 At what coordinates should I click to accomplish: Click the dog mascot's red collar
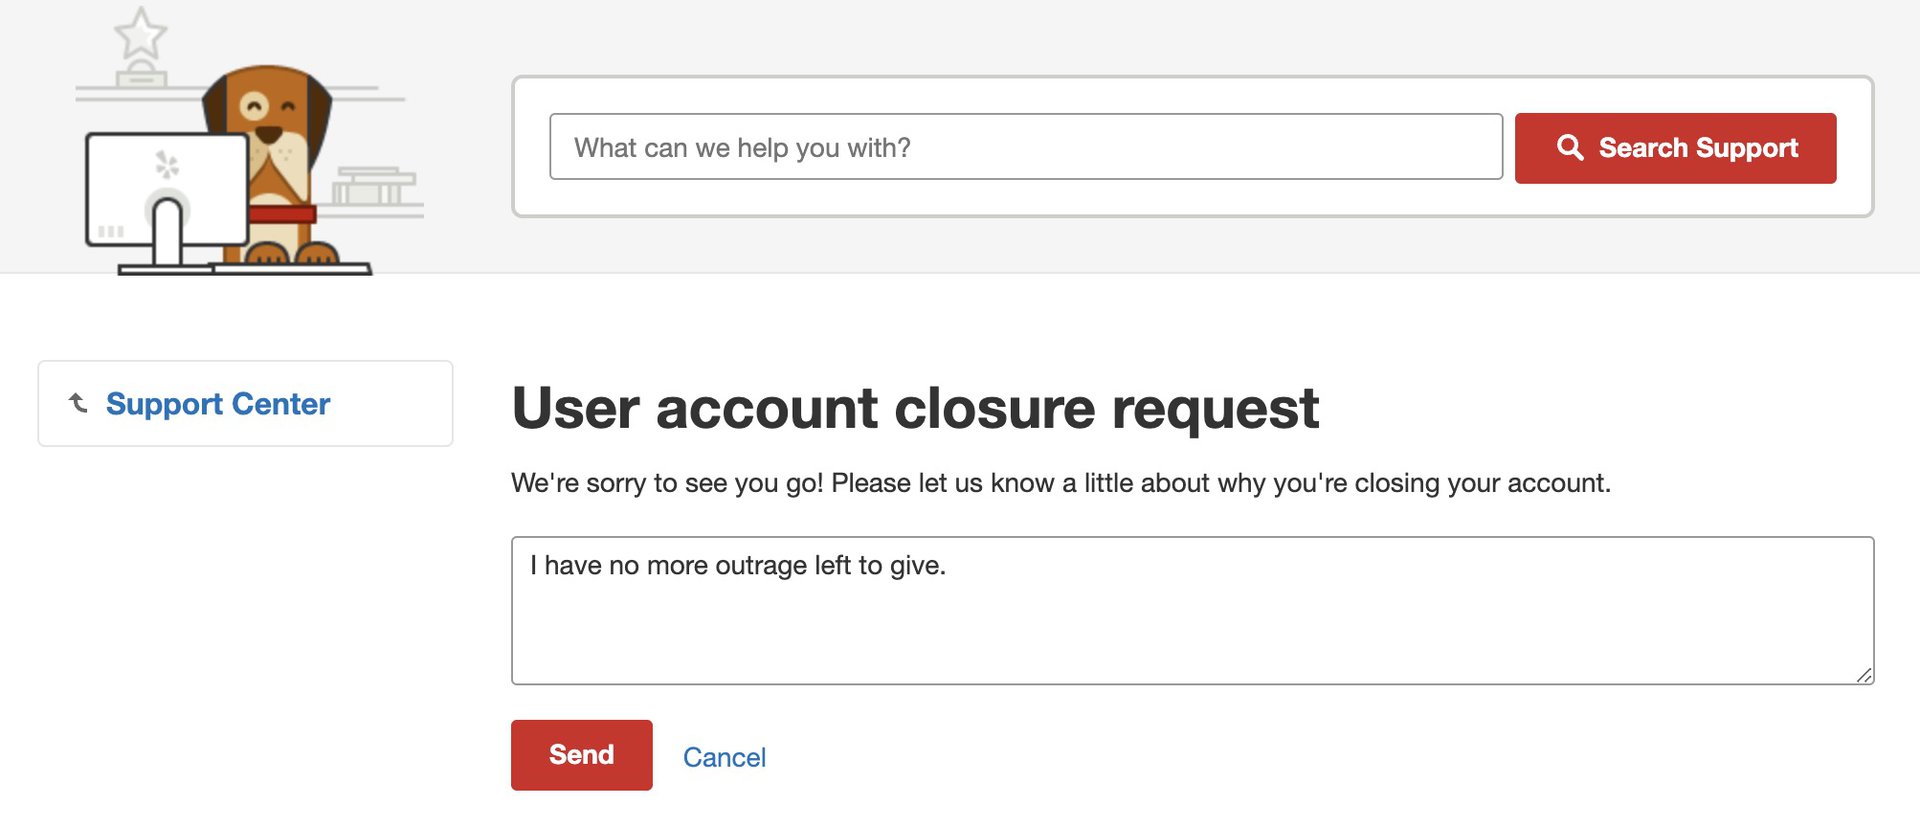[283, 214]
